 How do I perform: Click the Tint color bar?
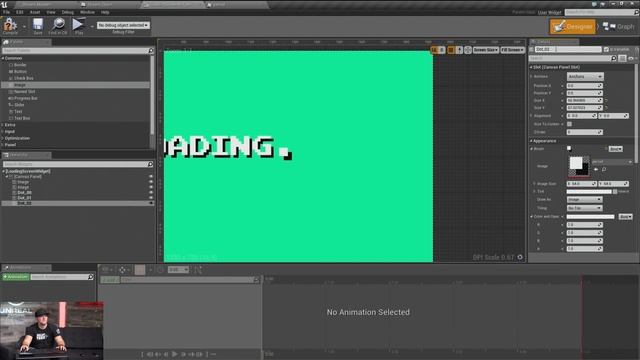pos(589,191)
